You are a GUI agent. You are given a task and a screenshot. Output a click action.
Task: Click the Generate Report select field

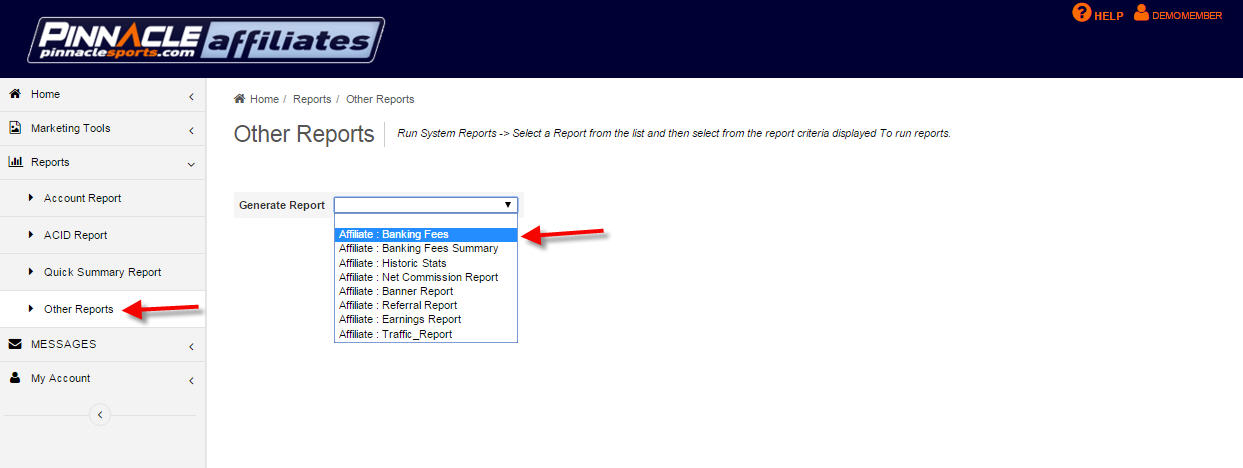(426, 205)
